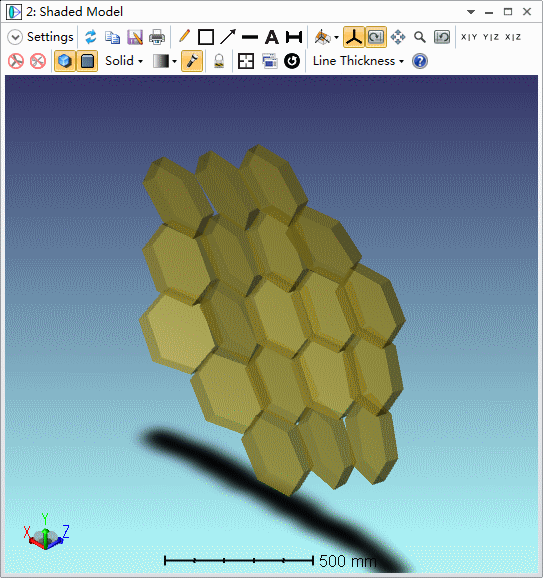Click the clone window icon

(x=270, y=61)
